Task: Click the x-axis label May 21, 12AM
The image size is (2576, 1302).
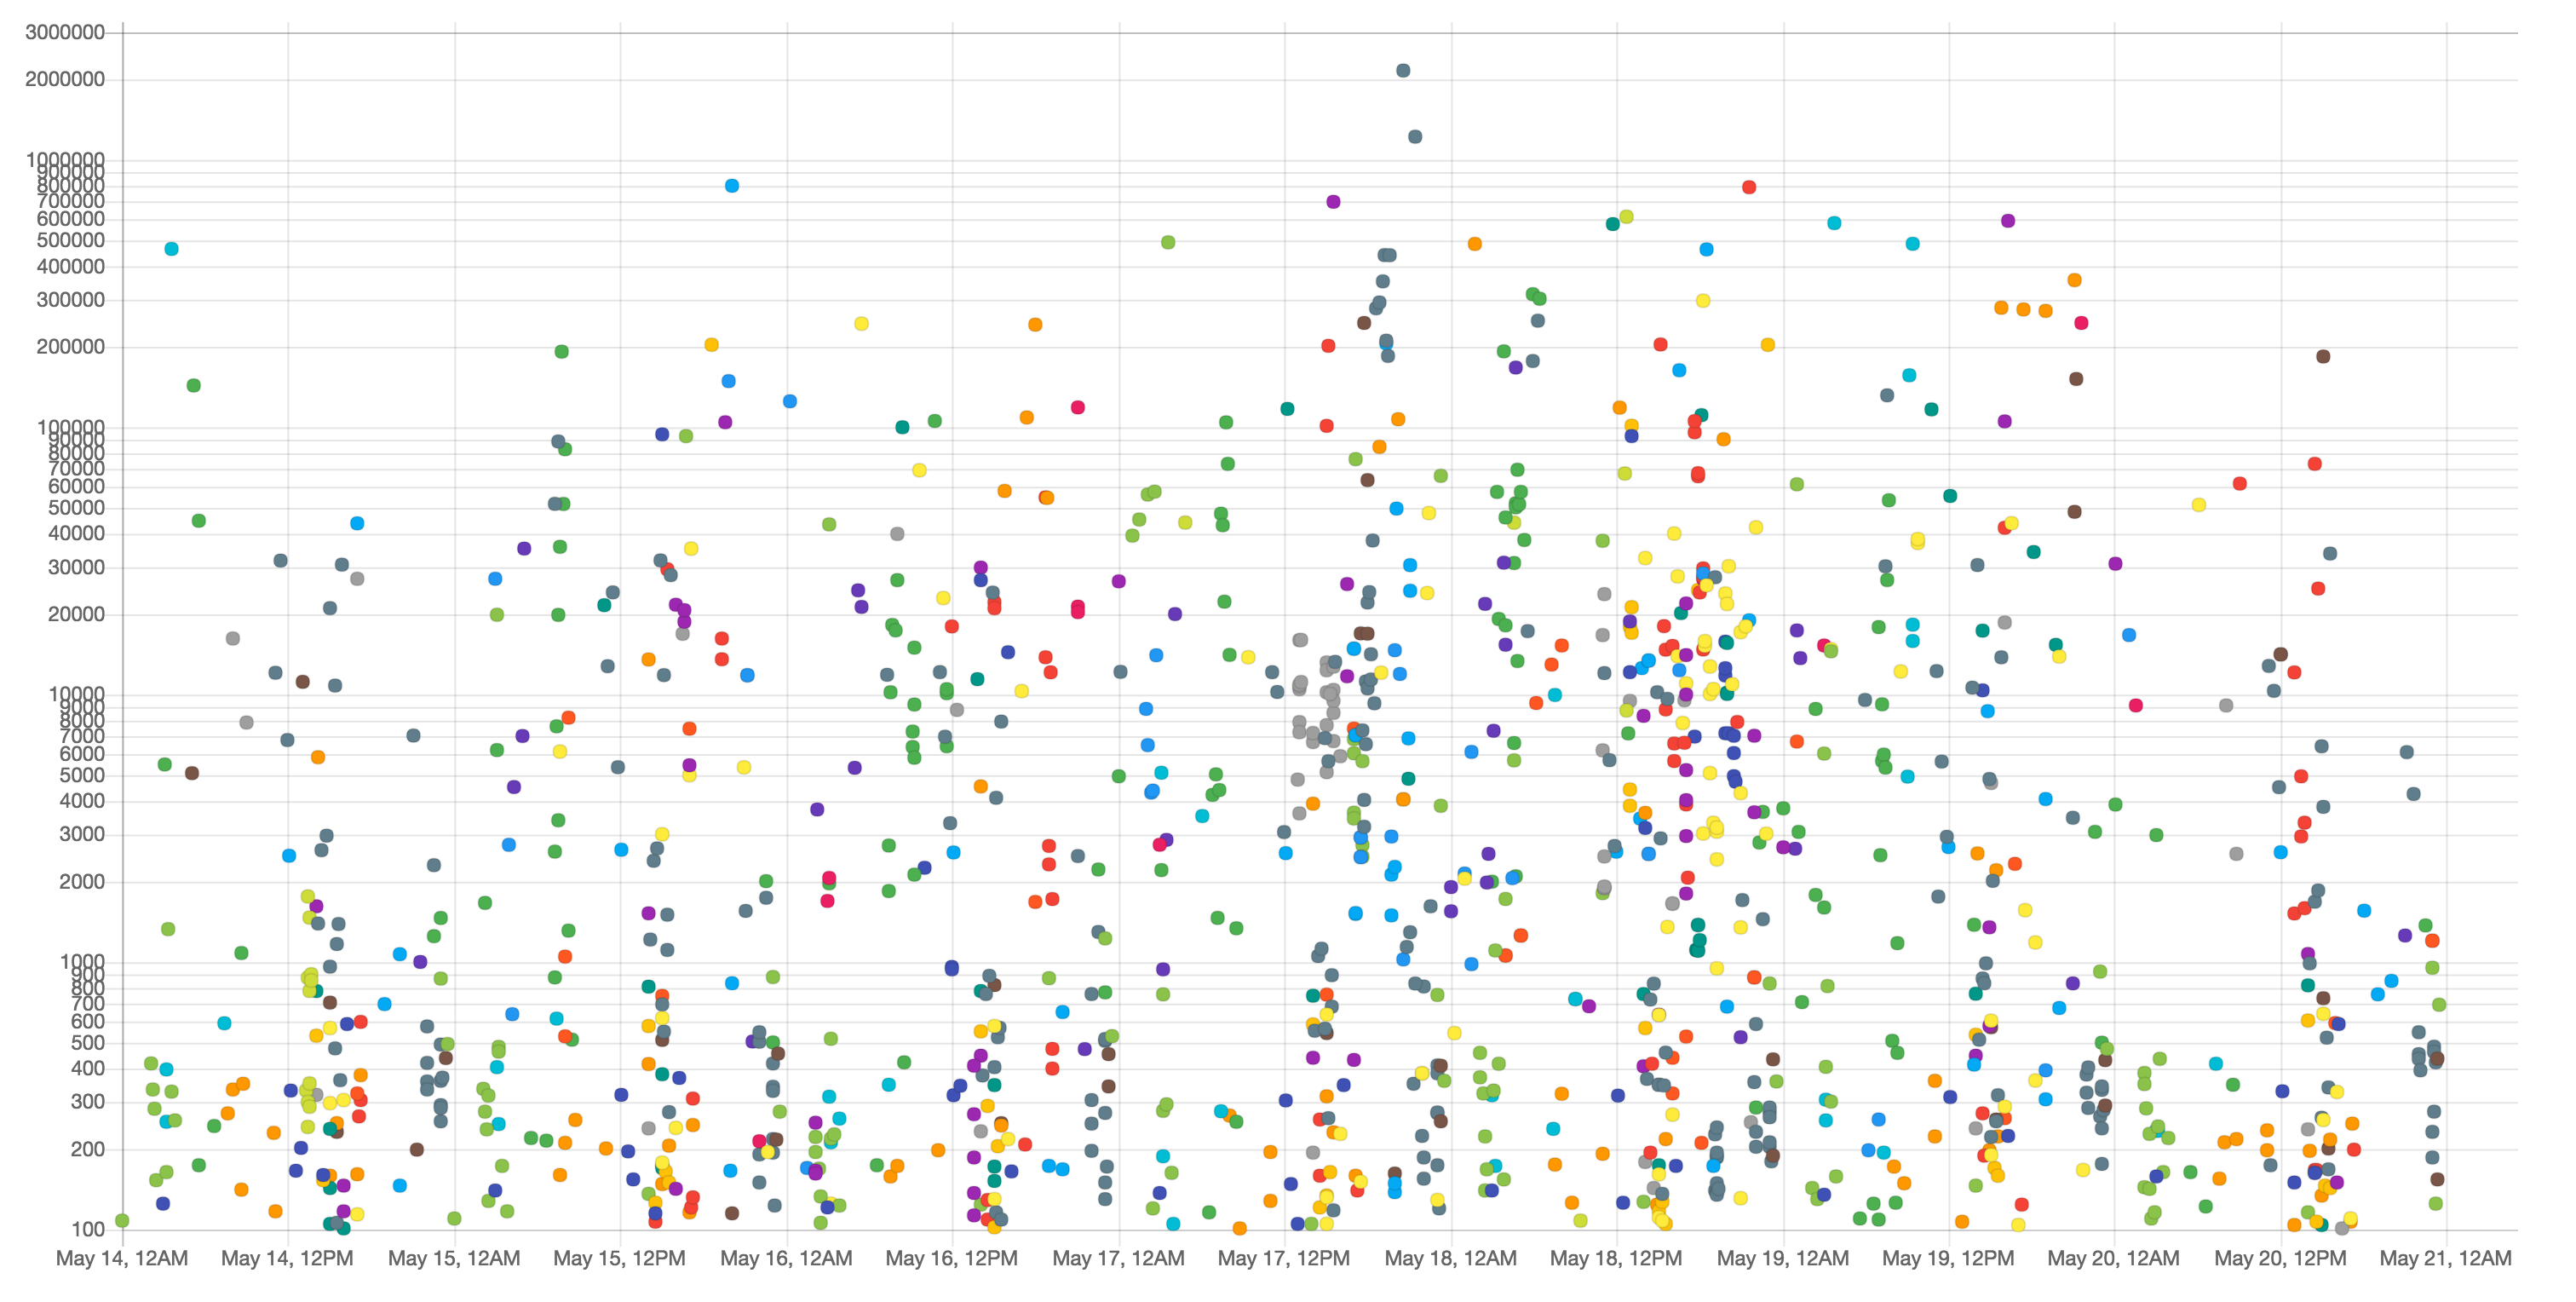Action: (x=2446, y=1258)
